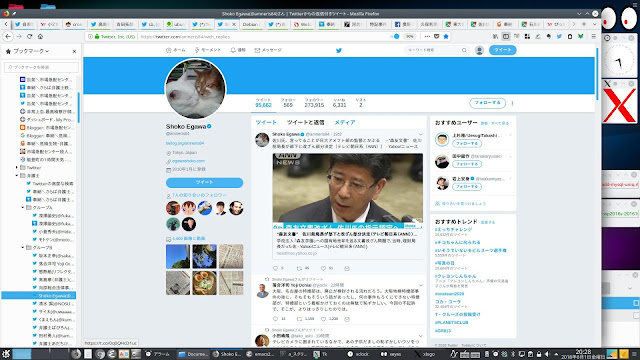This screenshot has height=360, width=640.
Task: Open the egawashoko.com profile link
Action: tap(188, 161)
